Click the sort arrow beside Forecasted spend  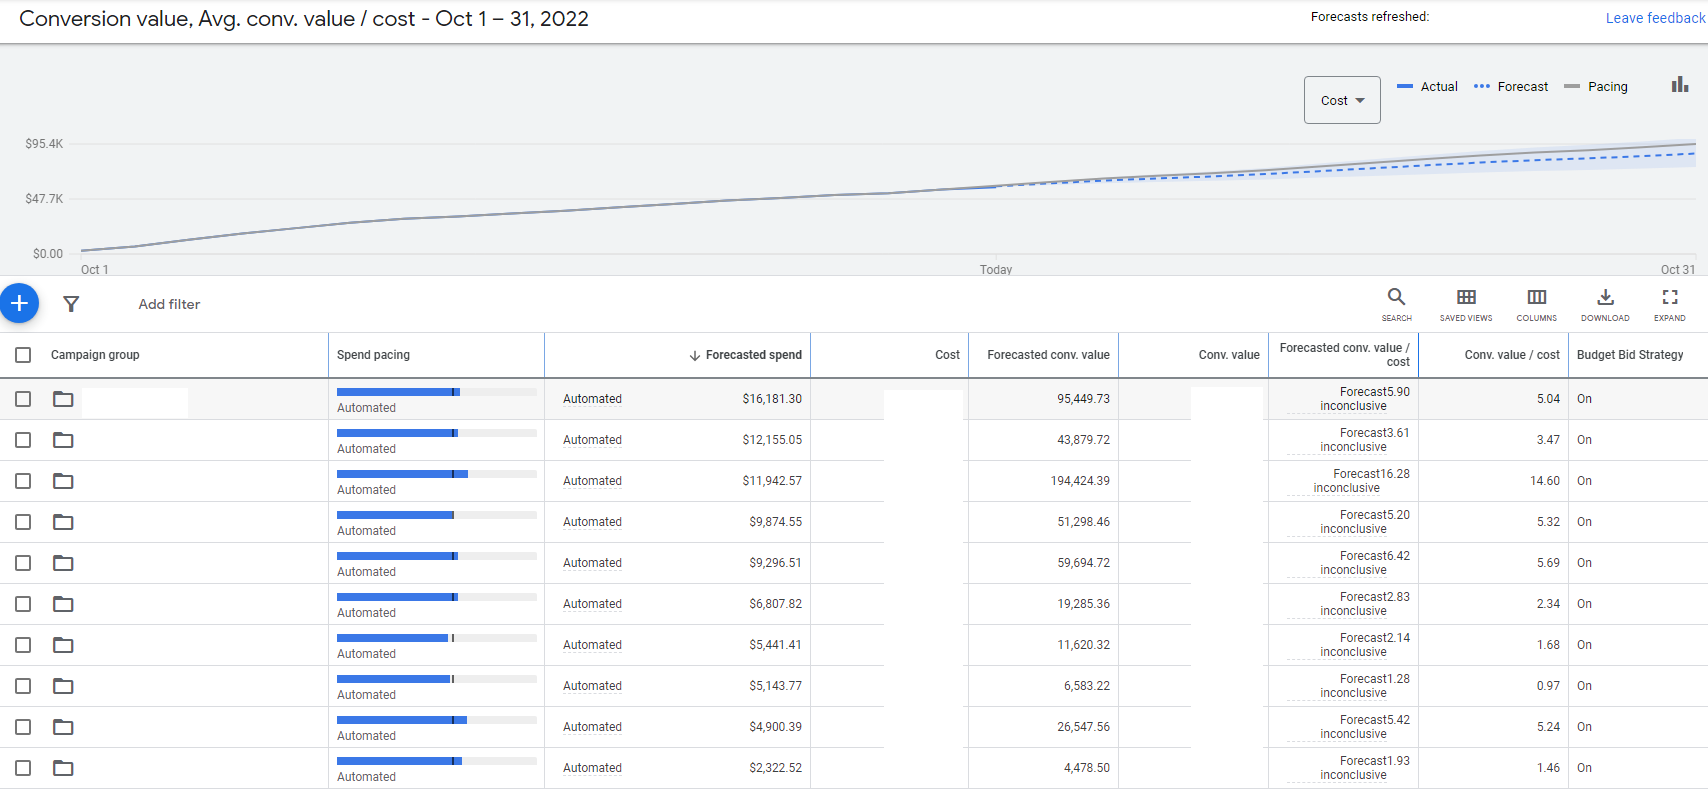pyautogui.click(x=695, y=355)
